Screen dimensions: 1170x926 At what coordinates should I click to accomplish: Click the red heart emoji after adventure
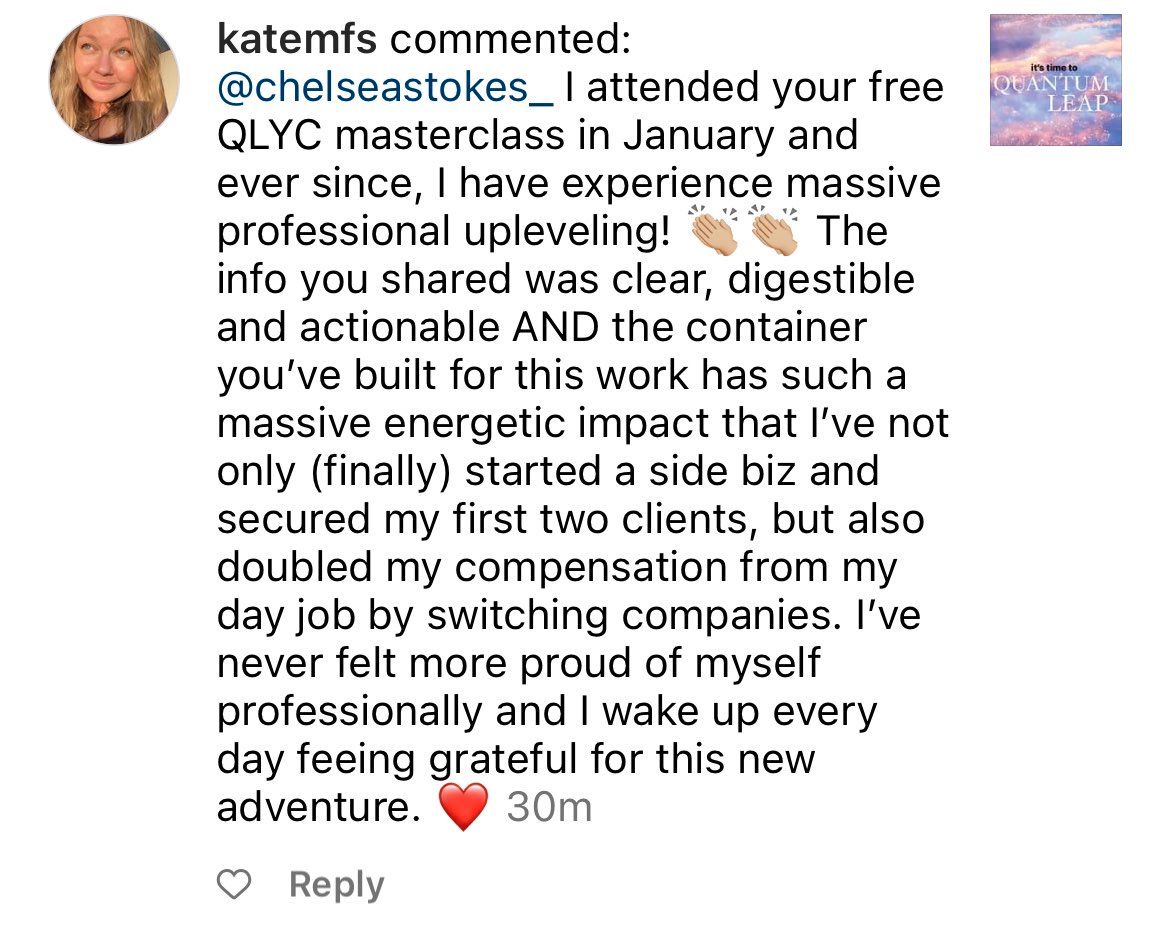point(463,807)
